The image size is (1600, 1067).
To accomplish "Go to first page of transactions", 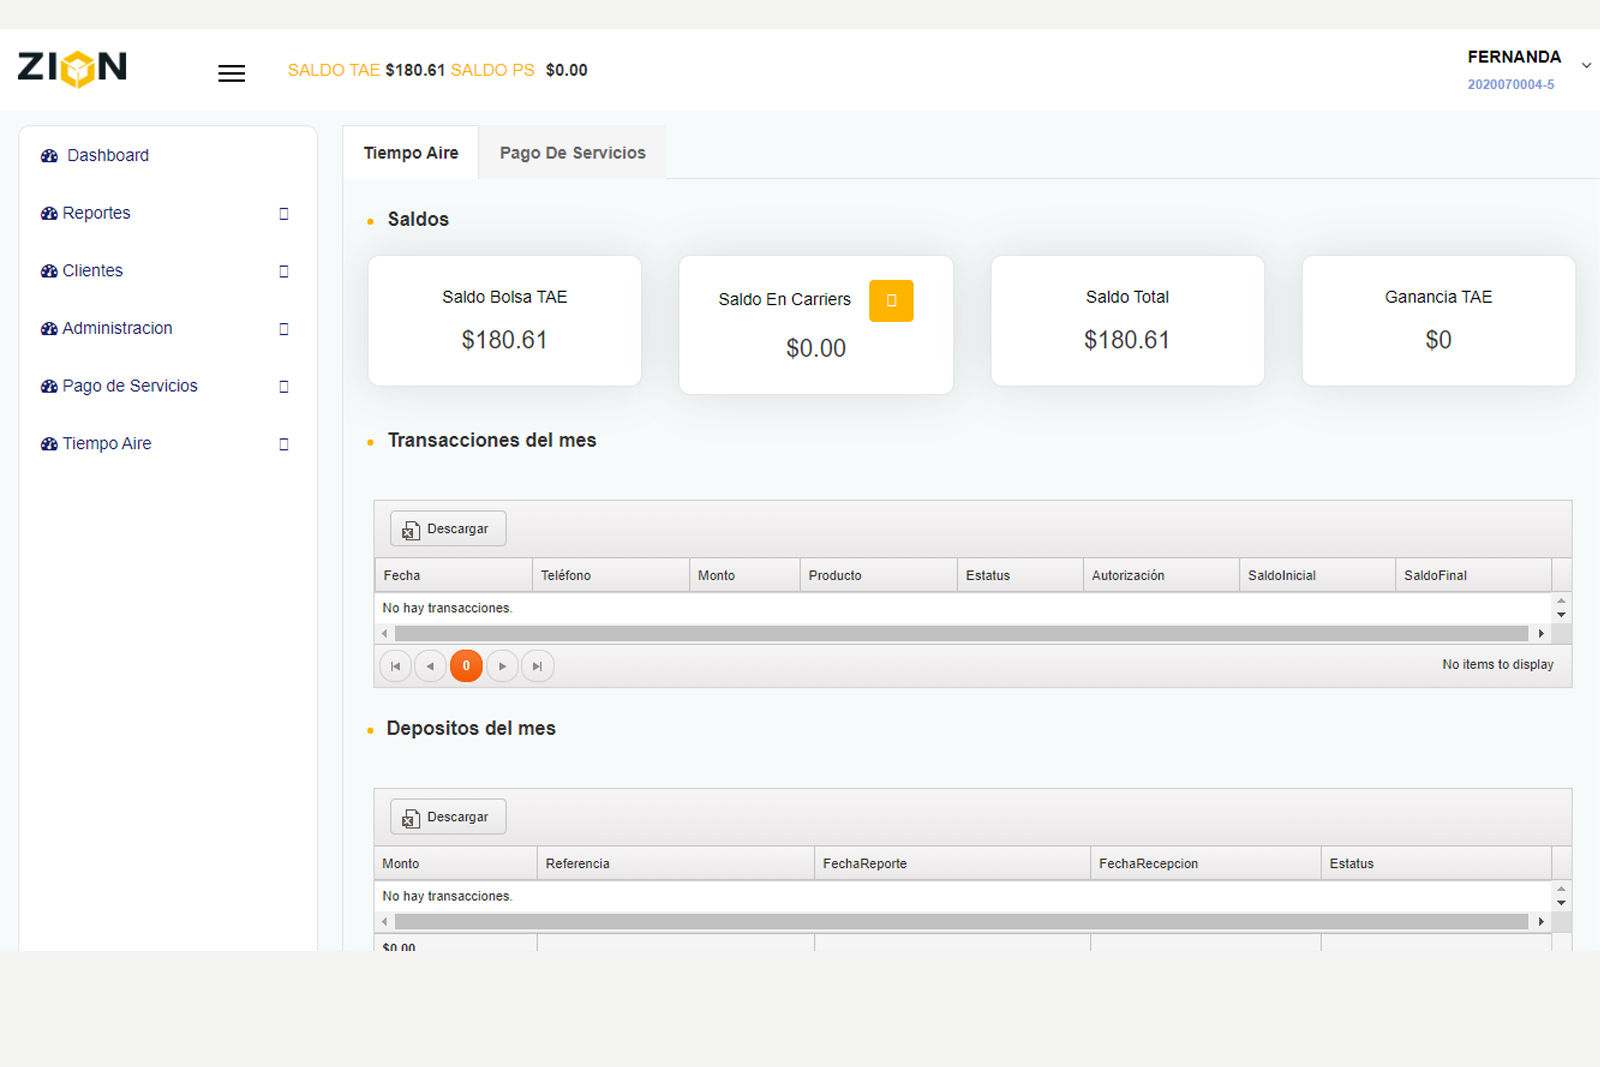I will click(395, 666).
